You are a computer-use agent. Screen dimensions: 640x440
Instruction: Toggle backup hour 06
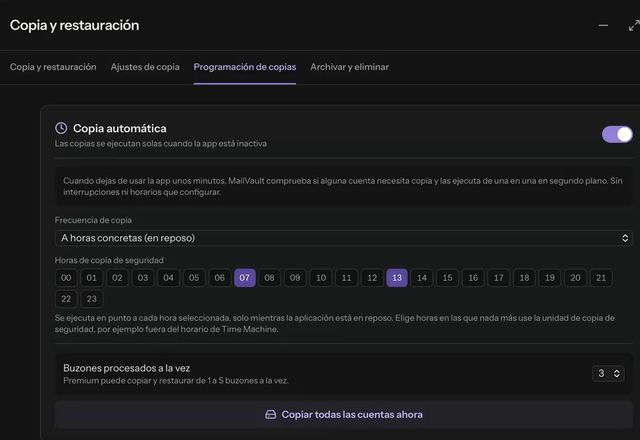(219, 278)
